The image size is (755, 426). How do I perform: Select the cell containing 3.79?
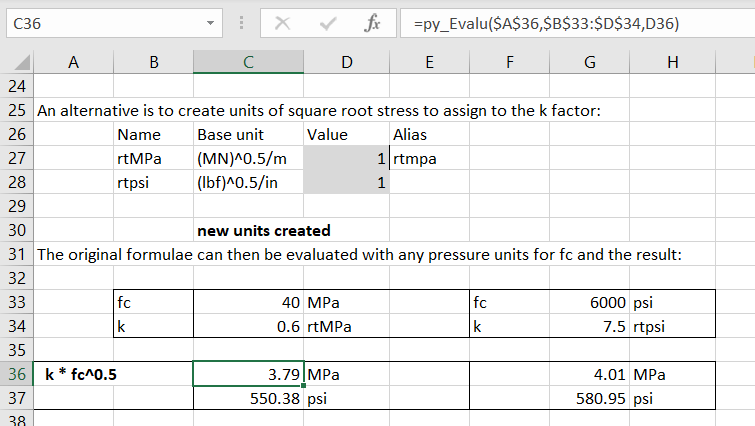[x=247, y=374]
